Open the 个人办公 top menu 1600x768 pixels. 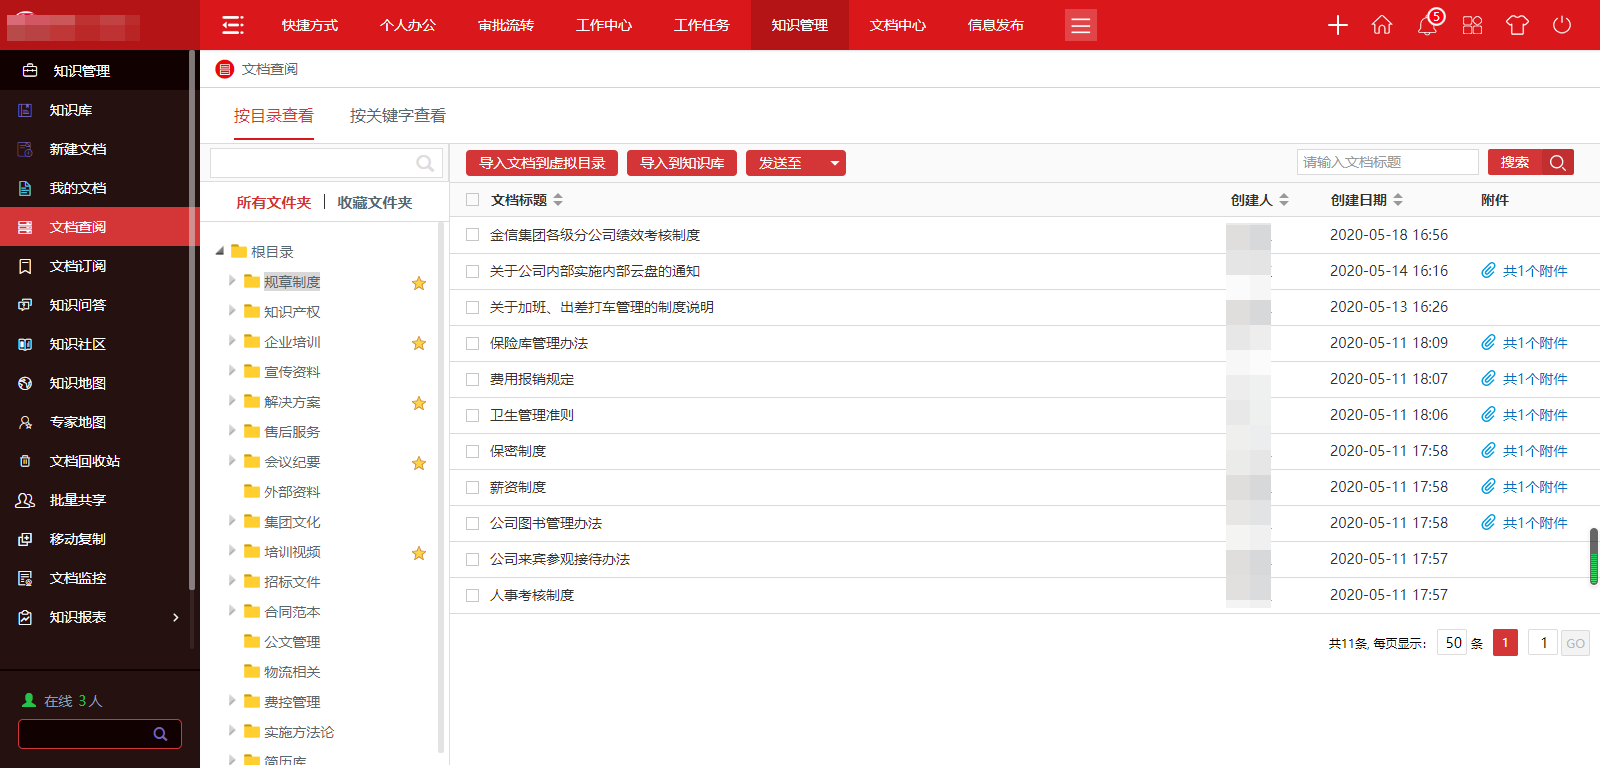(x=408, y=25)
